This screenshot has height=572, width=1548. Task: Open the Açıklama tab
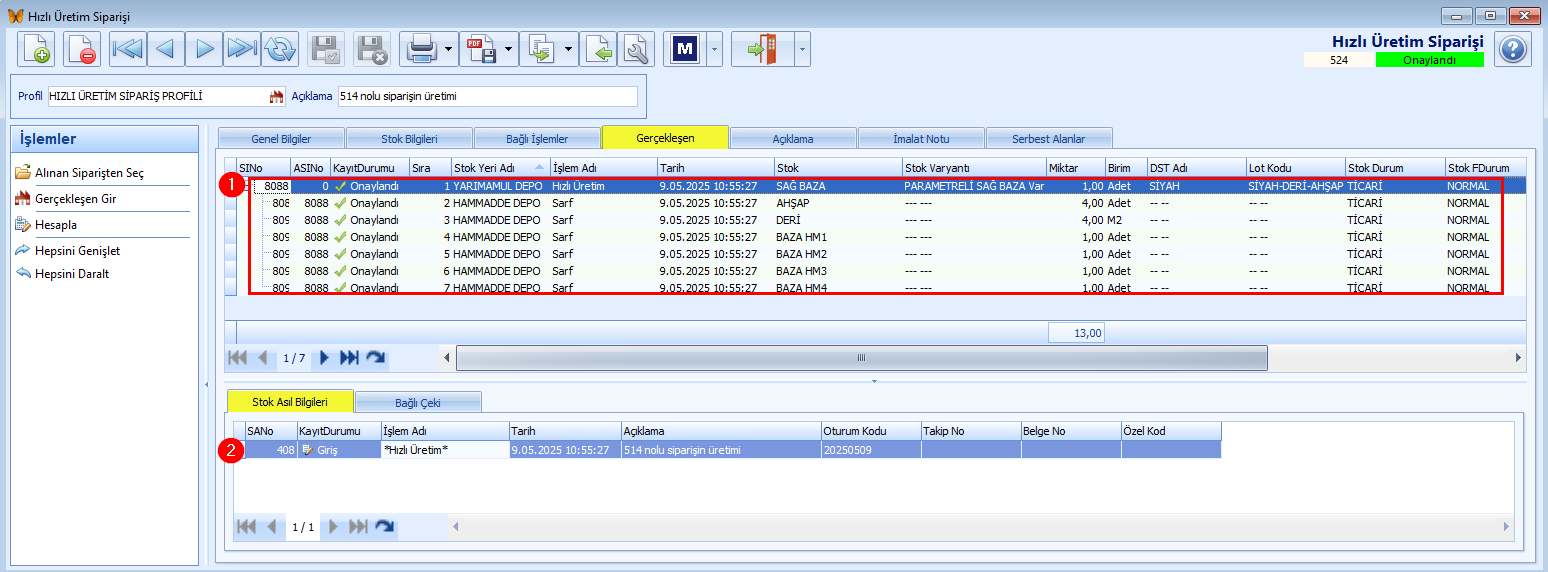(793, 139)
